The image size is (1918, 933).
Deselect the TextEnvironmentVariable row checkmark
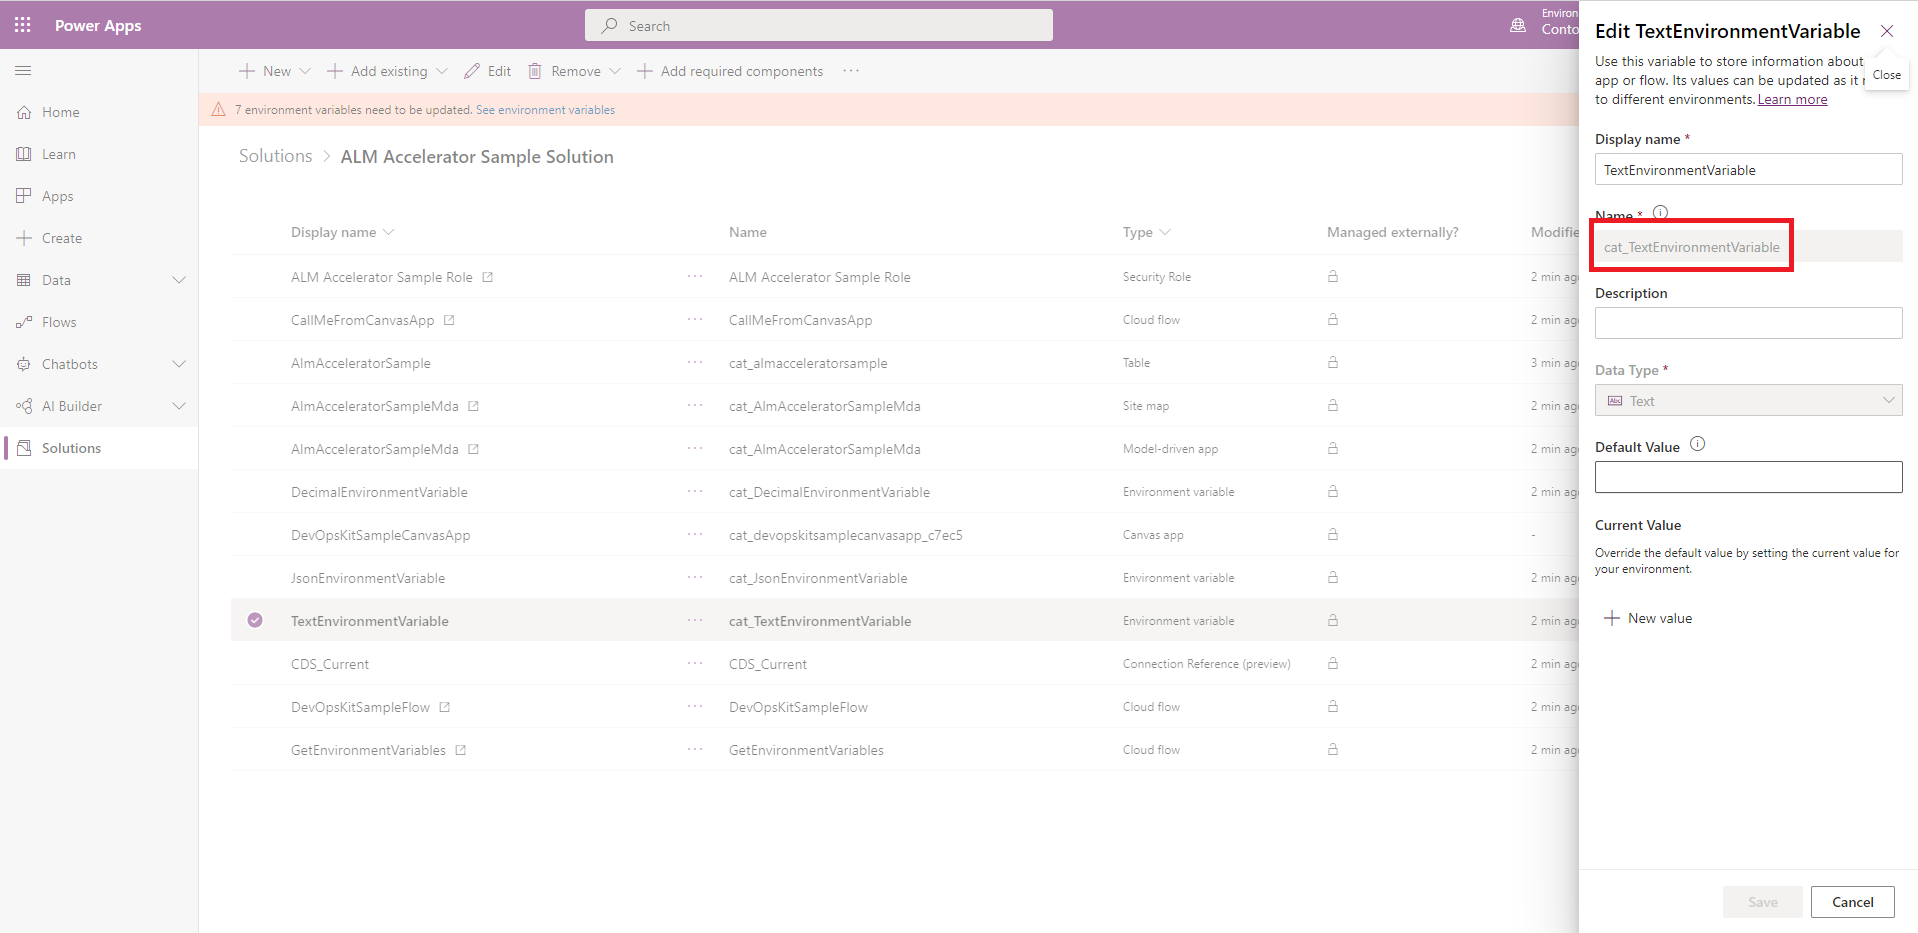click(x=255, y=620)
